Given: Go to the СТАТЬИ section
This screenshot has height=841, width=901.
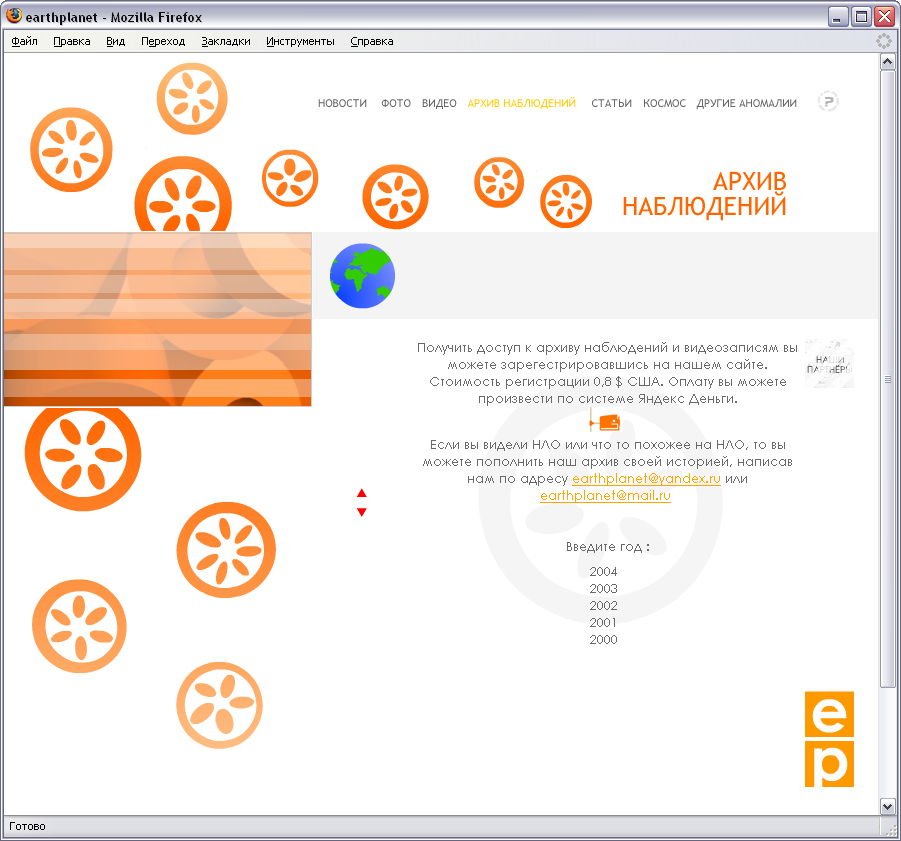Looking at the screenshot, I should click(x=611, y=103).
